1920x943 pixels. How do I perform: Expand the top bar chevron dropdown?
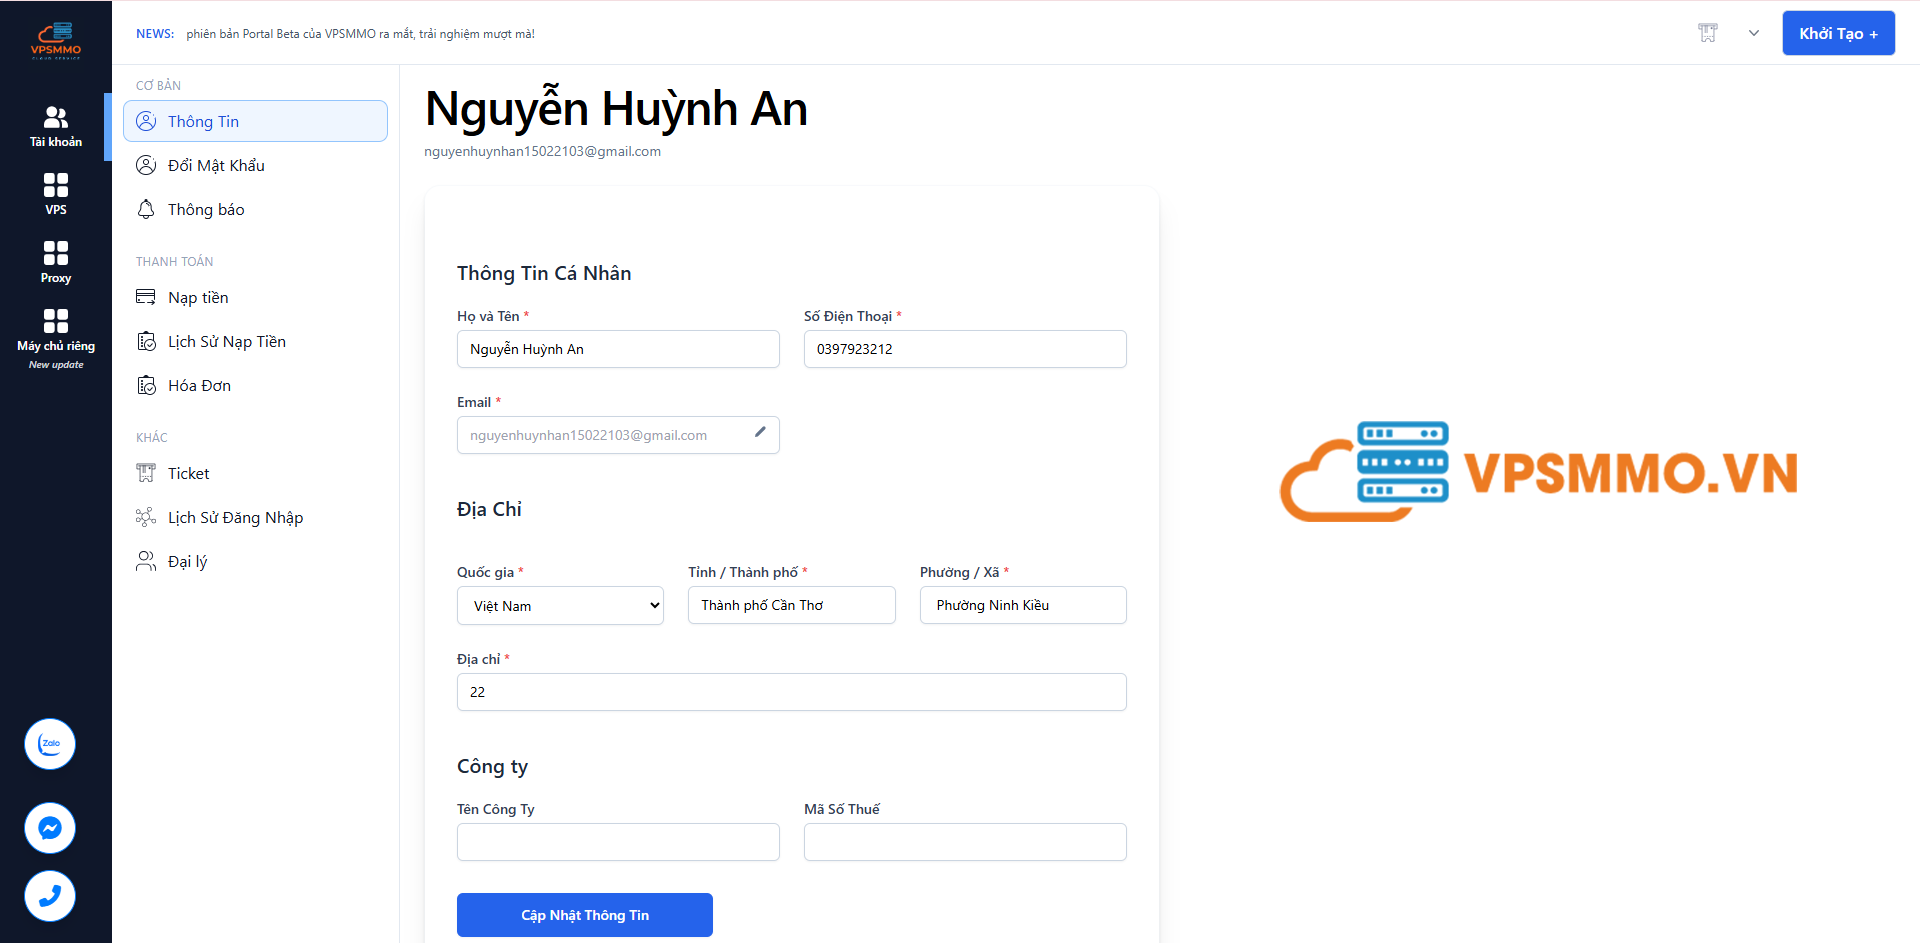(x=1754, y=33)
